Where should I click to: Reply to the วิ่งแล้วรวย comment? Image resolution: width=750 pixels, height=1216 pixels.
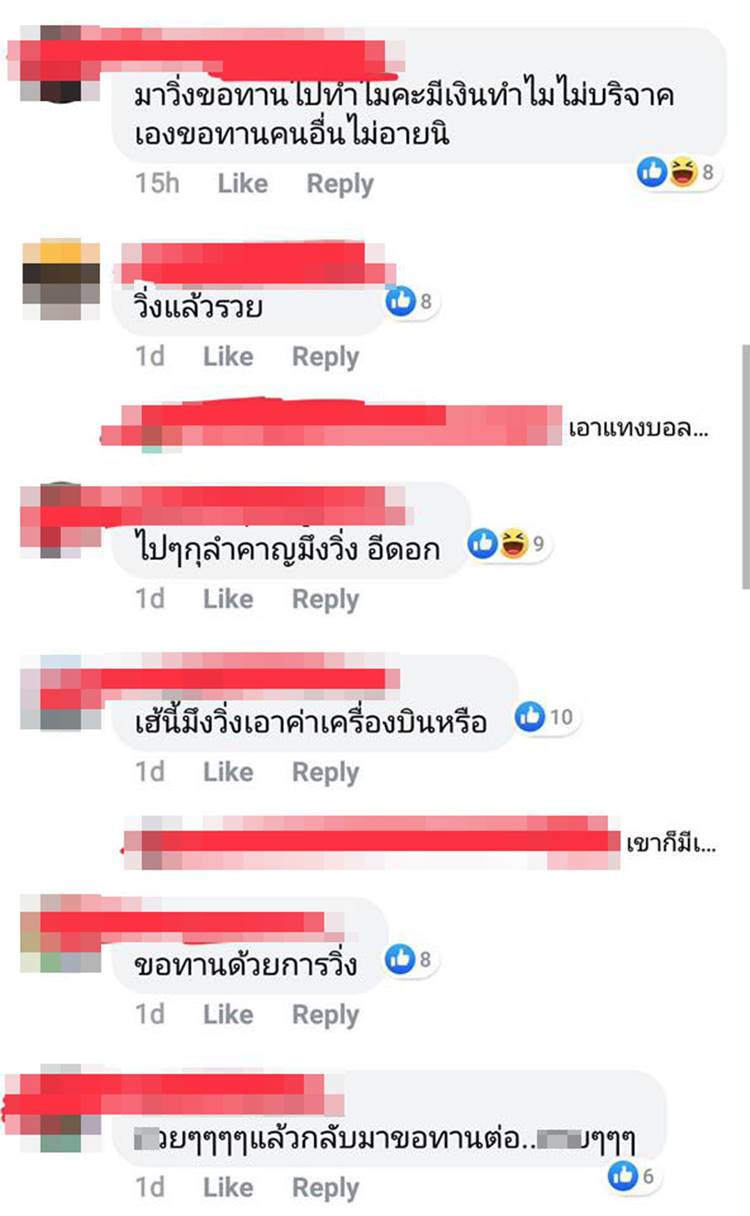(x=325, y=357)
